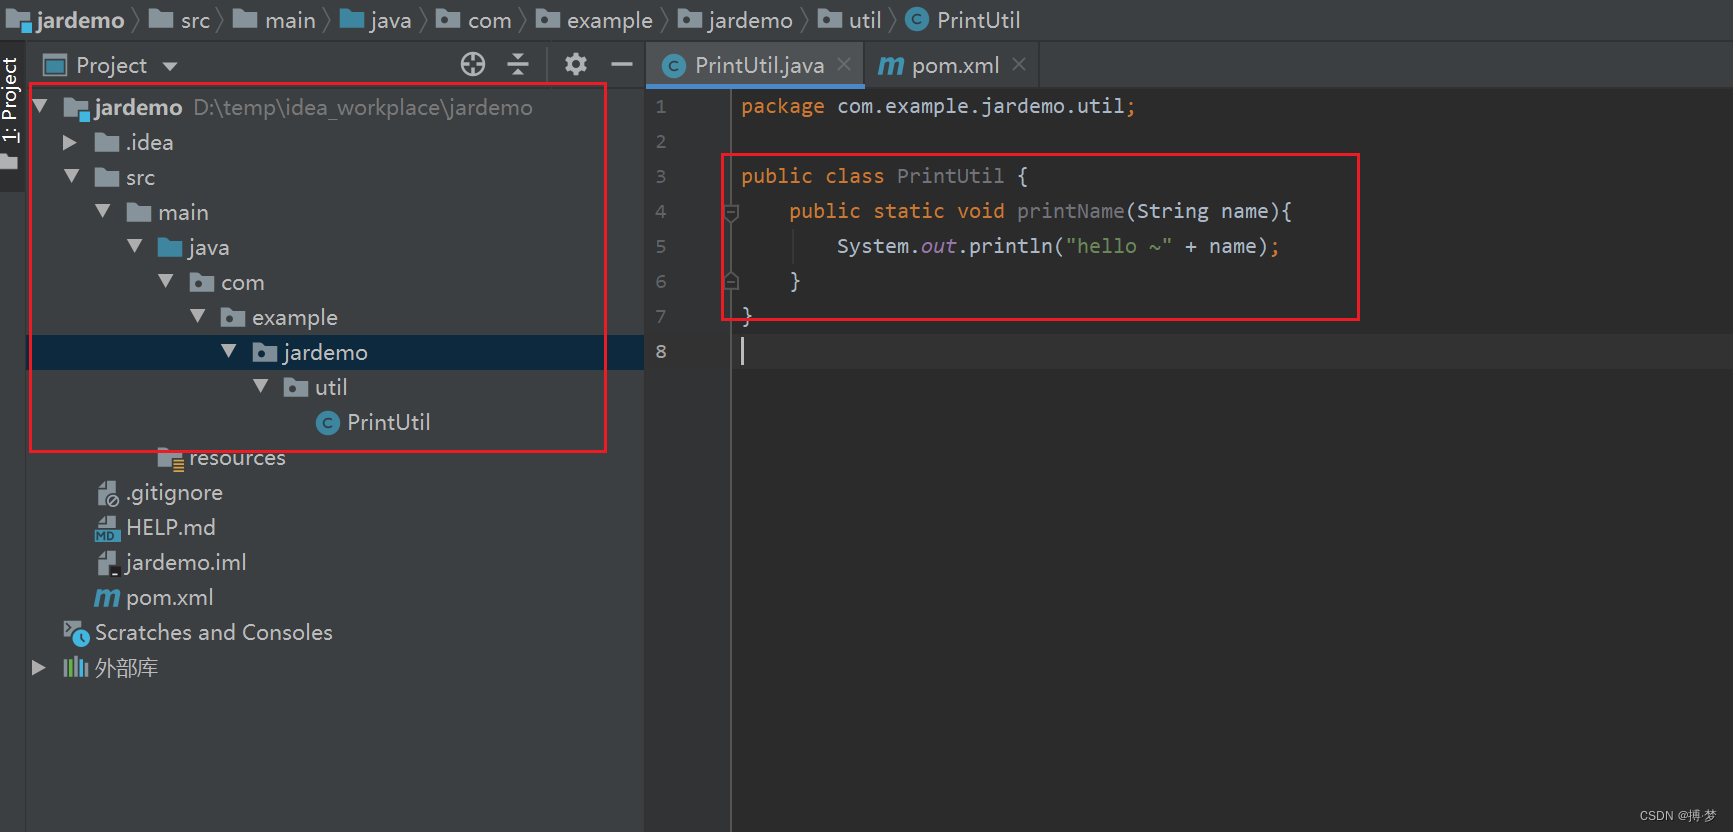Select the .gitignore file
This screenshot has width=1733, height=832.
(x=174, y=493)
